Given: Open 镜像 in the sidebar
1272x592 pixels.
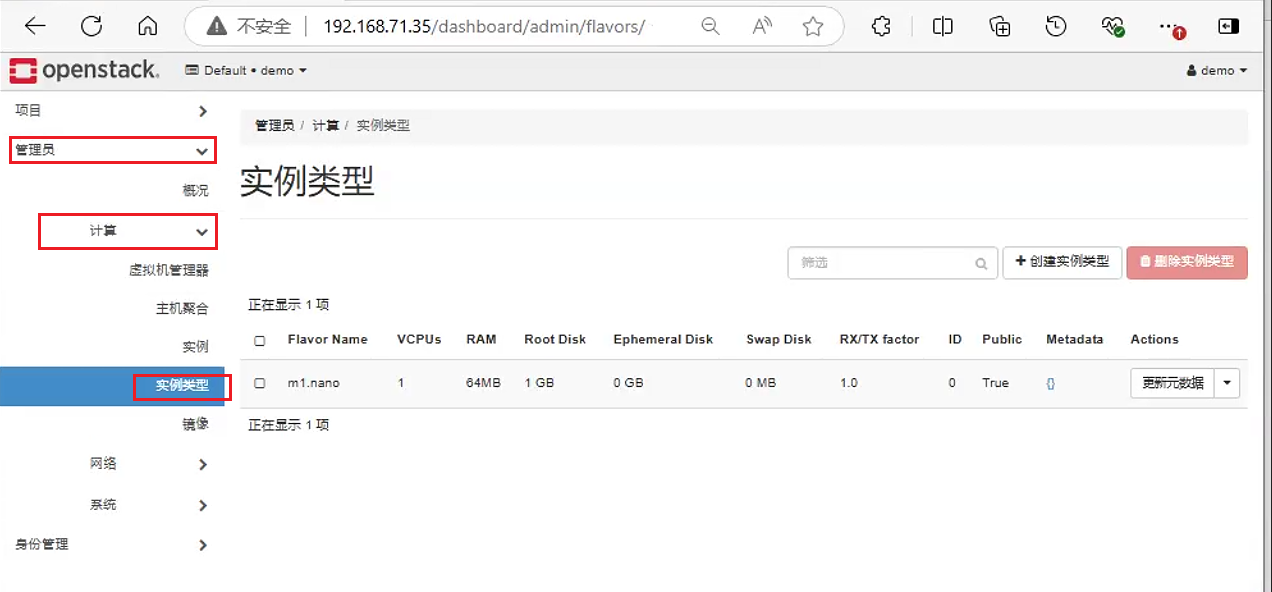Looking at the screenshot, I should 195,424.
